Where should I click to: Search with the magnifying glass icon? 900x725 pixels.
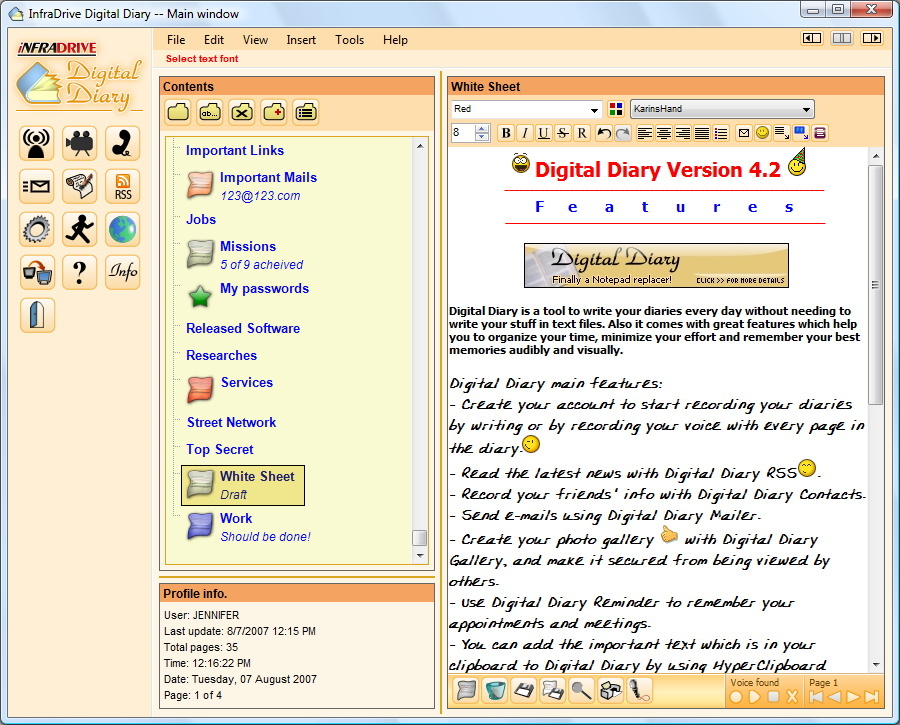(x=581, y=690)
